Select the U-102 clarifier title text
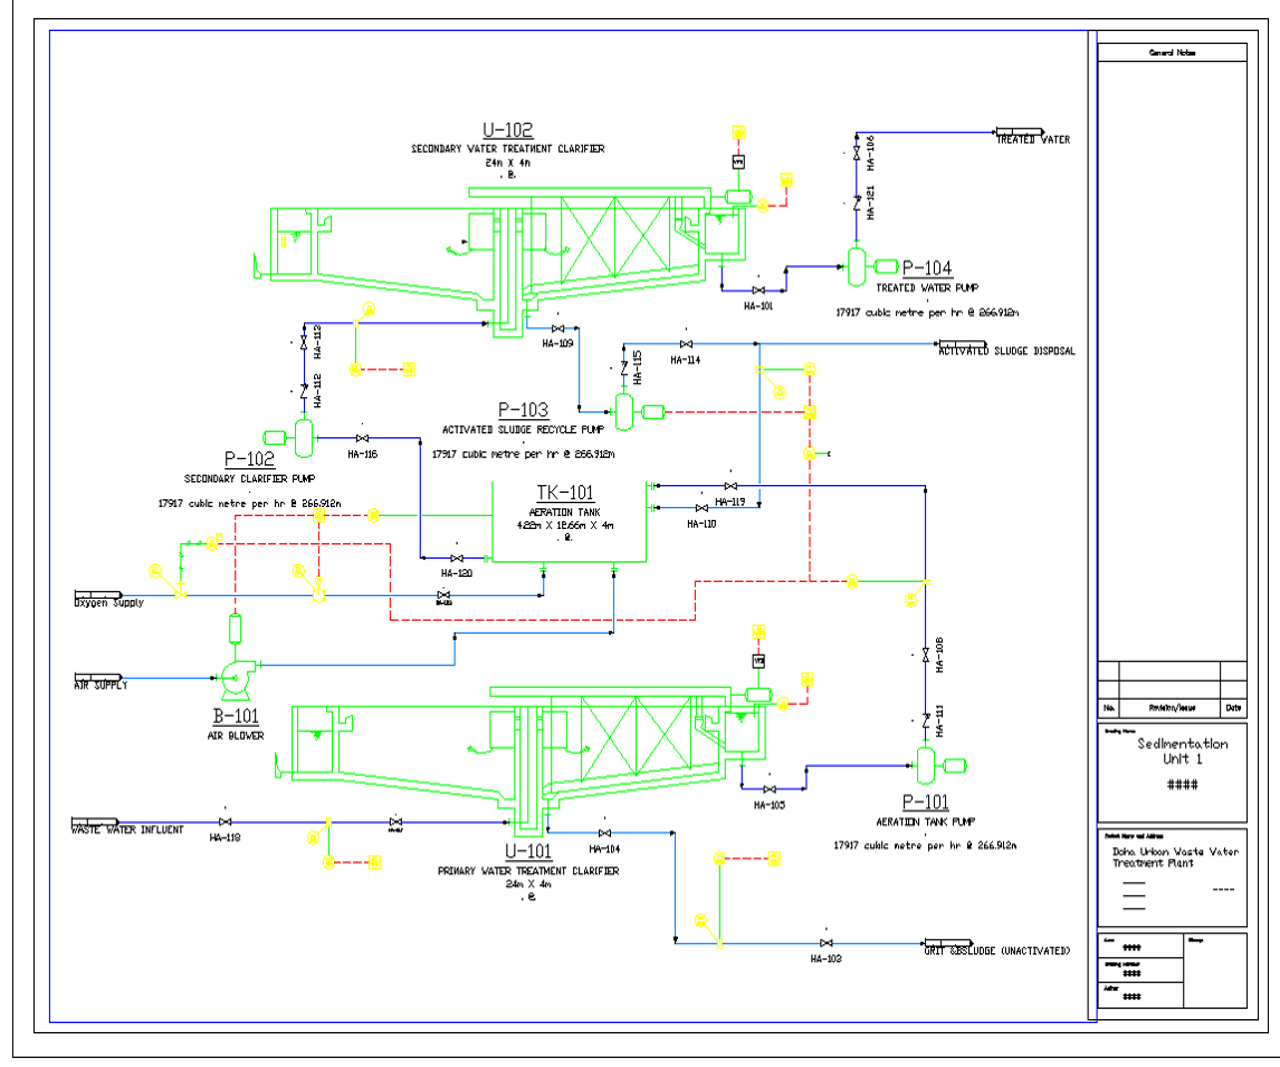 click(508, 130)
